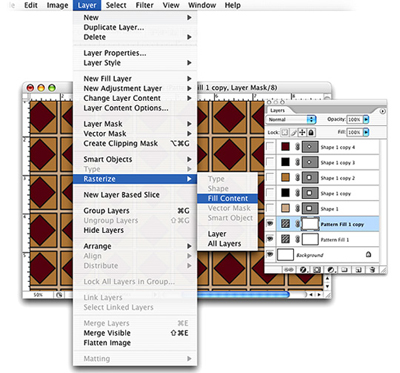The image size is (400, 373).
Task: Click the Fill percentage field
Action: coord(354,132)
